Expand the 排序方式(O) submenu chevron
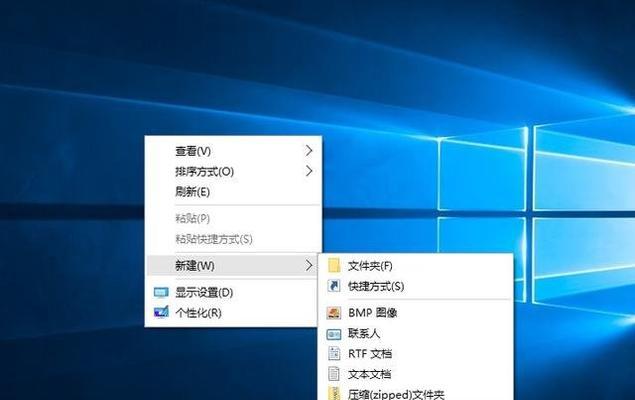This screenshot has width=635, height=400. [309, 171]
